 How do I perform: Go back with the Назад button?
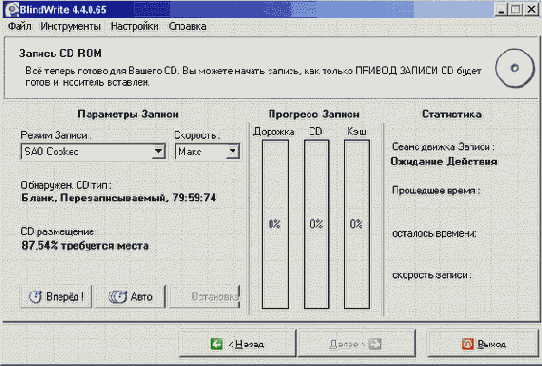point(237,344)
